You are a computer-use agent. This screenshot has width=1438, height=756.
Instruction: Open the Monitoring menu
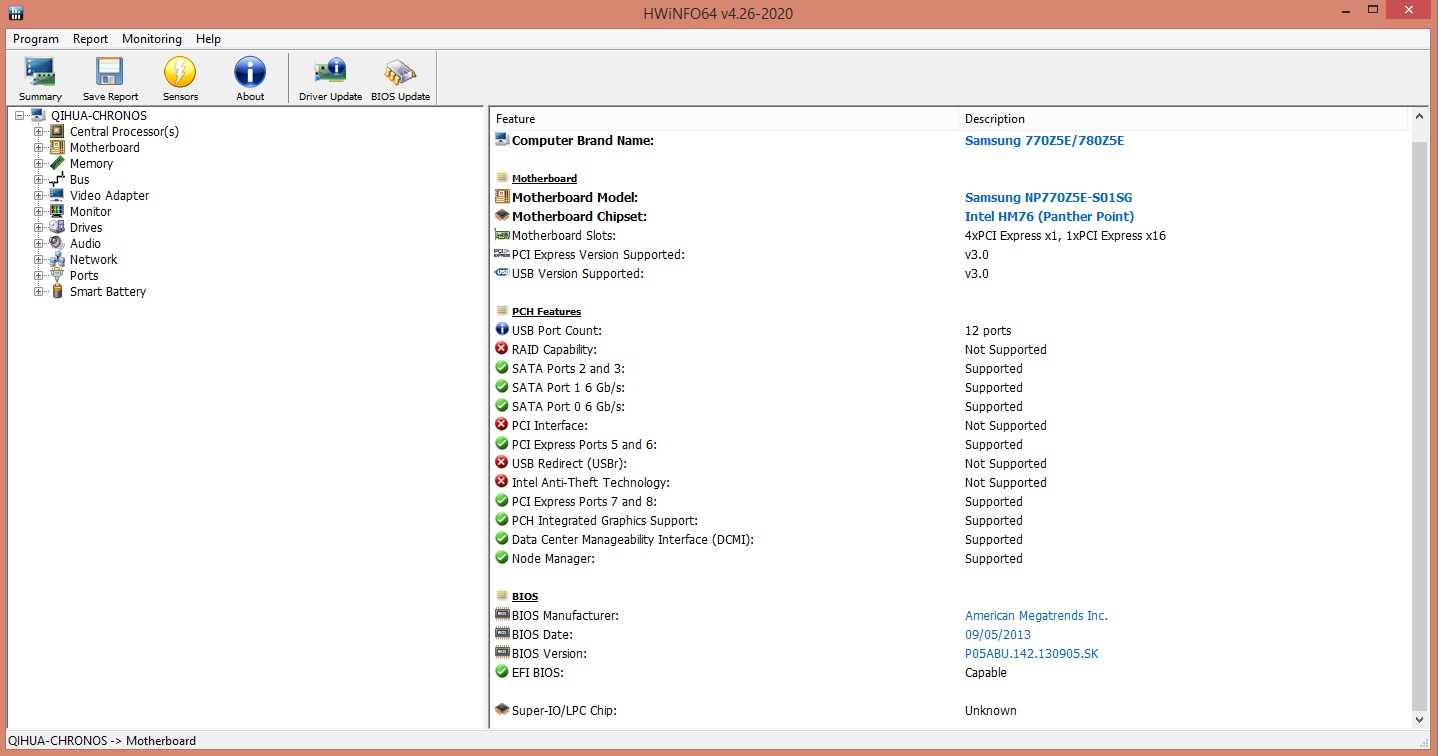click(x=152, y=39)
